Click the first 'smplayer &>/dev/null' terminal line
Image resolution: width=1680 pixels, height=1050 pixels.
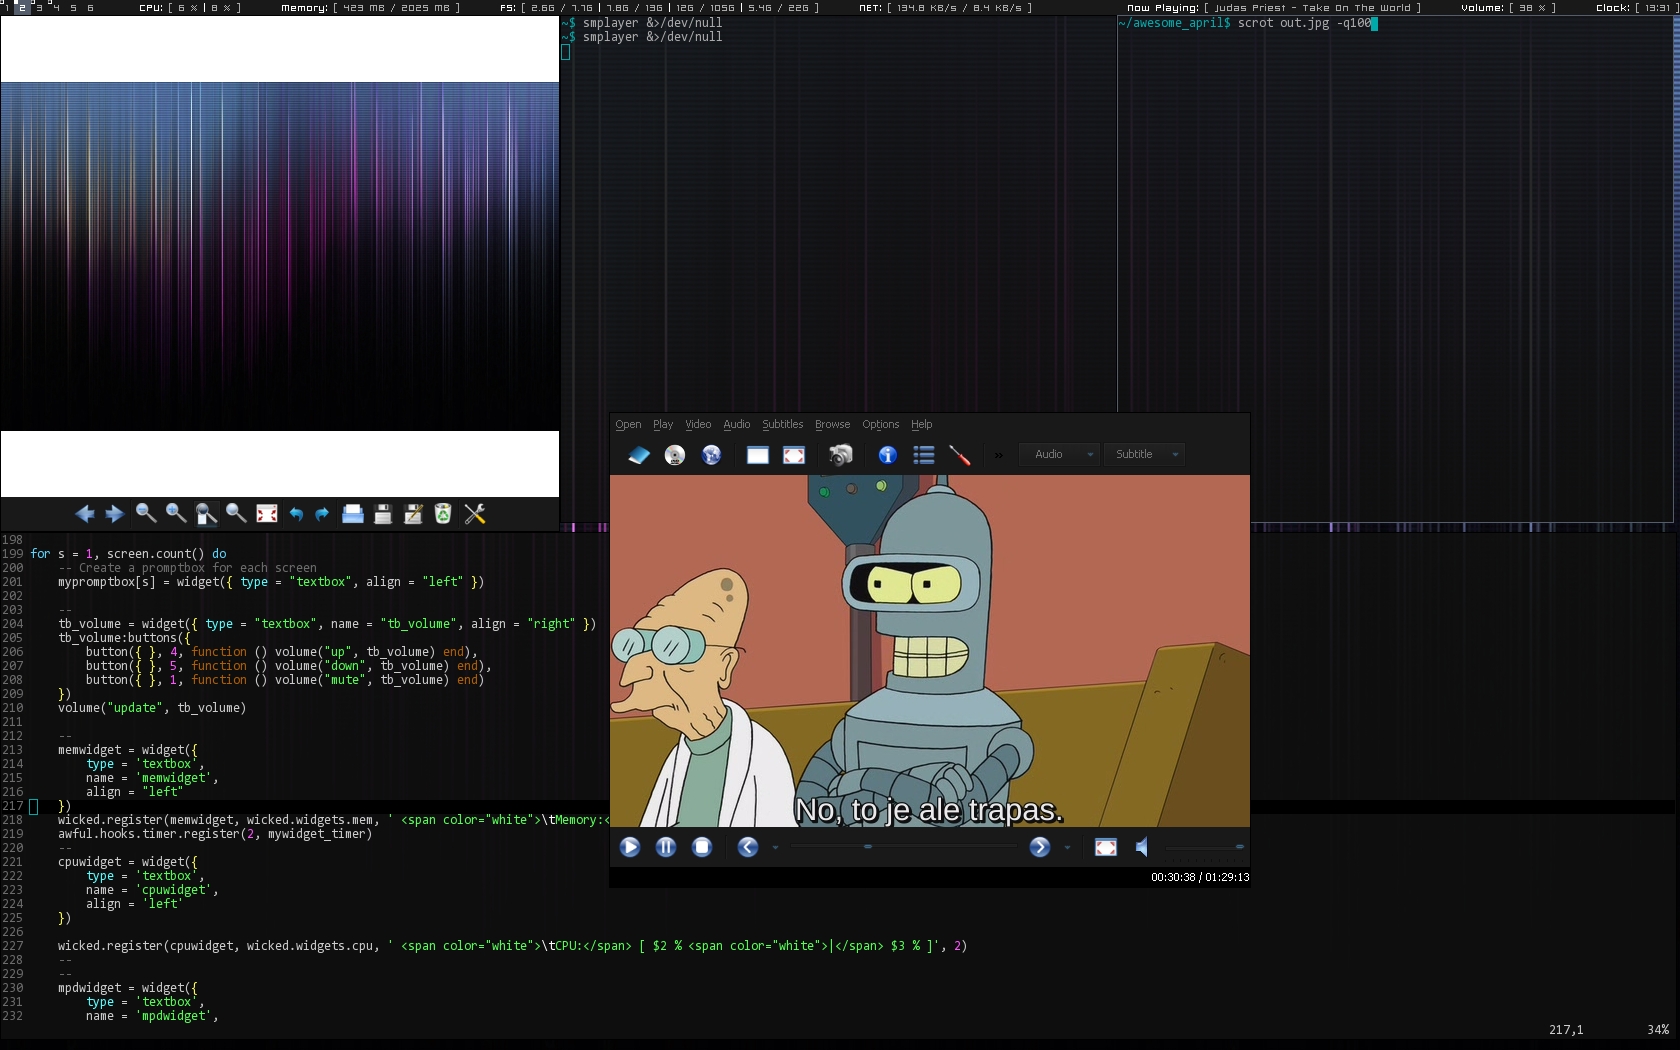[x=652, y=23]
